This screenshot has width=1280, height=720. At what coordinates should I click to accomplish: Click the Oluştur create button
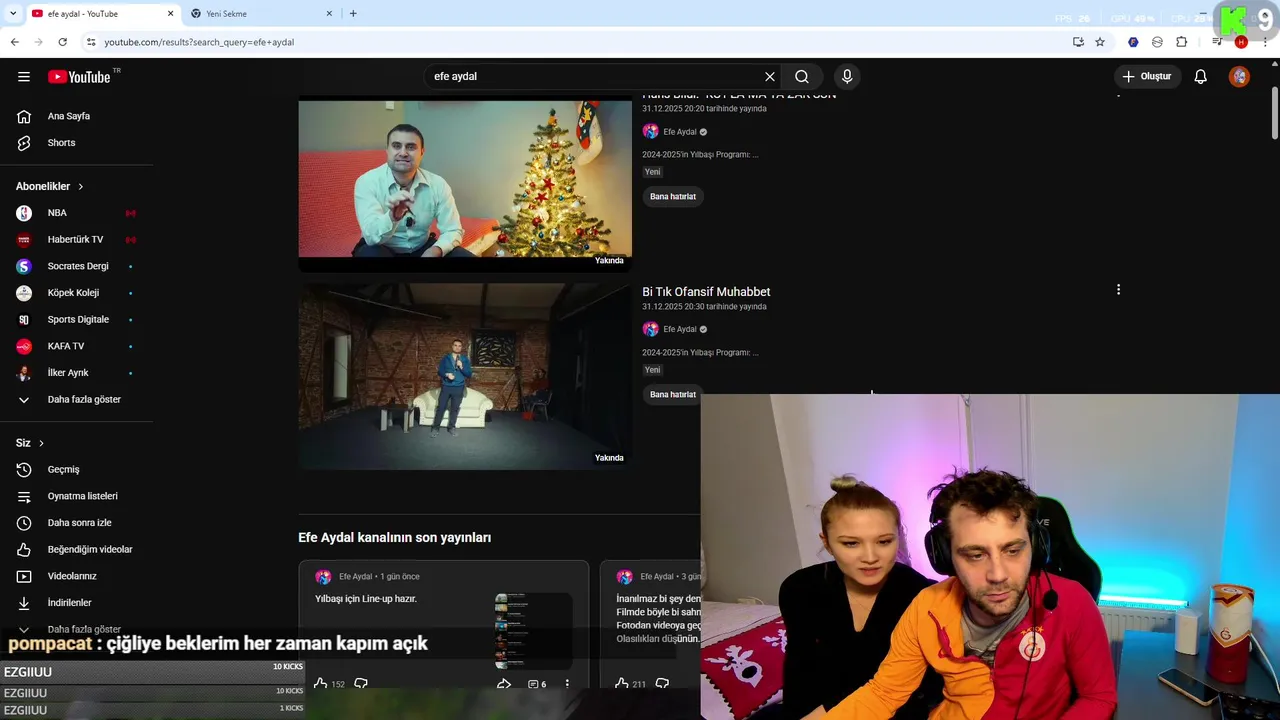1146,76
